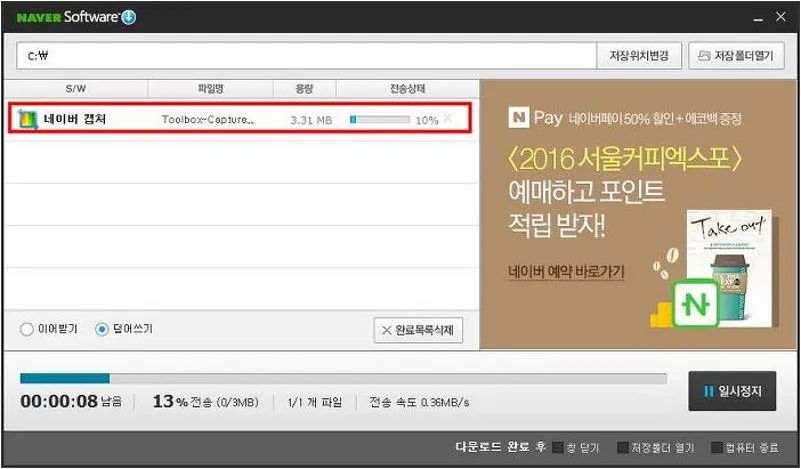Click the C:₩ save path field
Image resolution: width=801 pixels, height=469 pixels.
point(306,56)
